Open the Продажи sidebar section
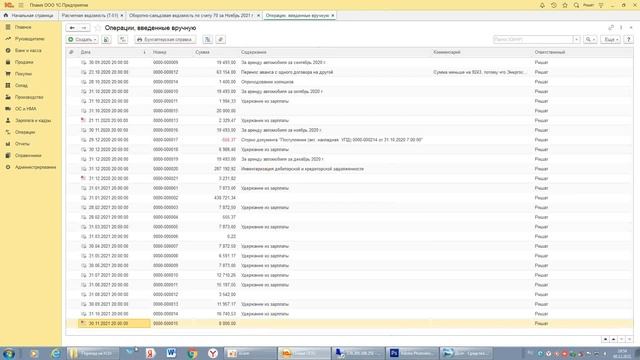 tap(24, 62)
